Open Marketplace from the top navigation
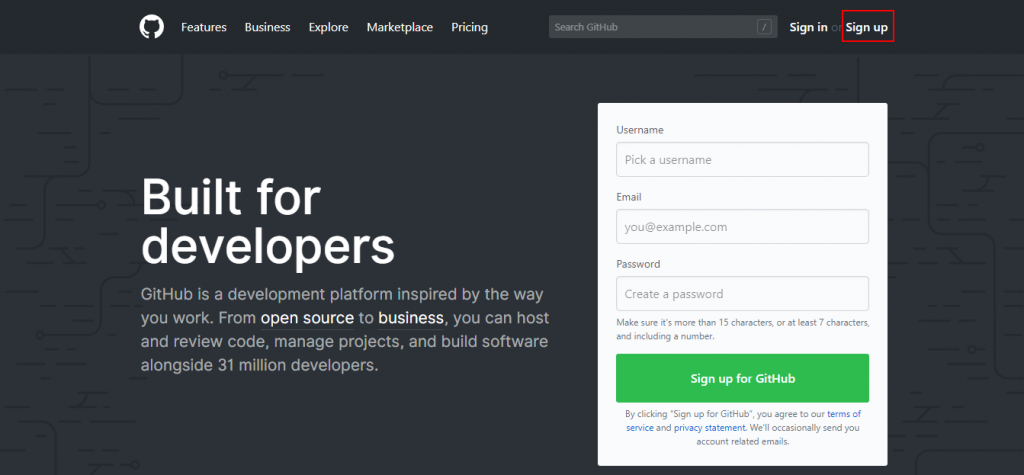Viewport: 1024px width, 475px height. point(400,27)
